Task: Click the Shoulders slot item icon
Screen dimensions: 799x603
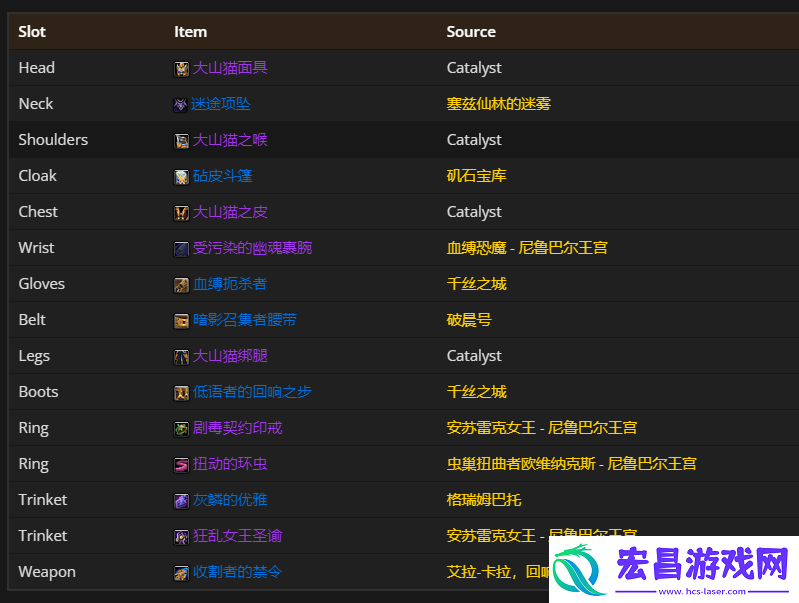Action: click(181, 141)
